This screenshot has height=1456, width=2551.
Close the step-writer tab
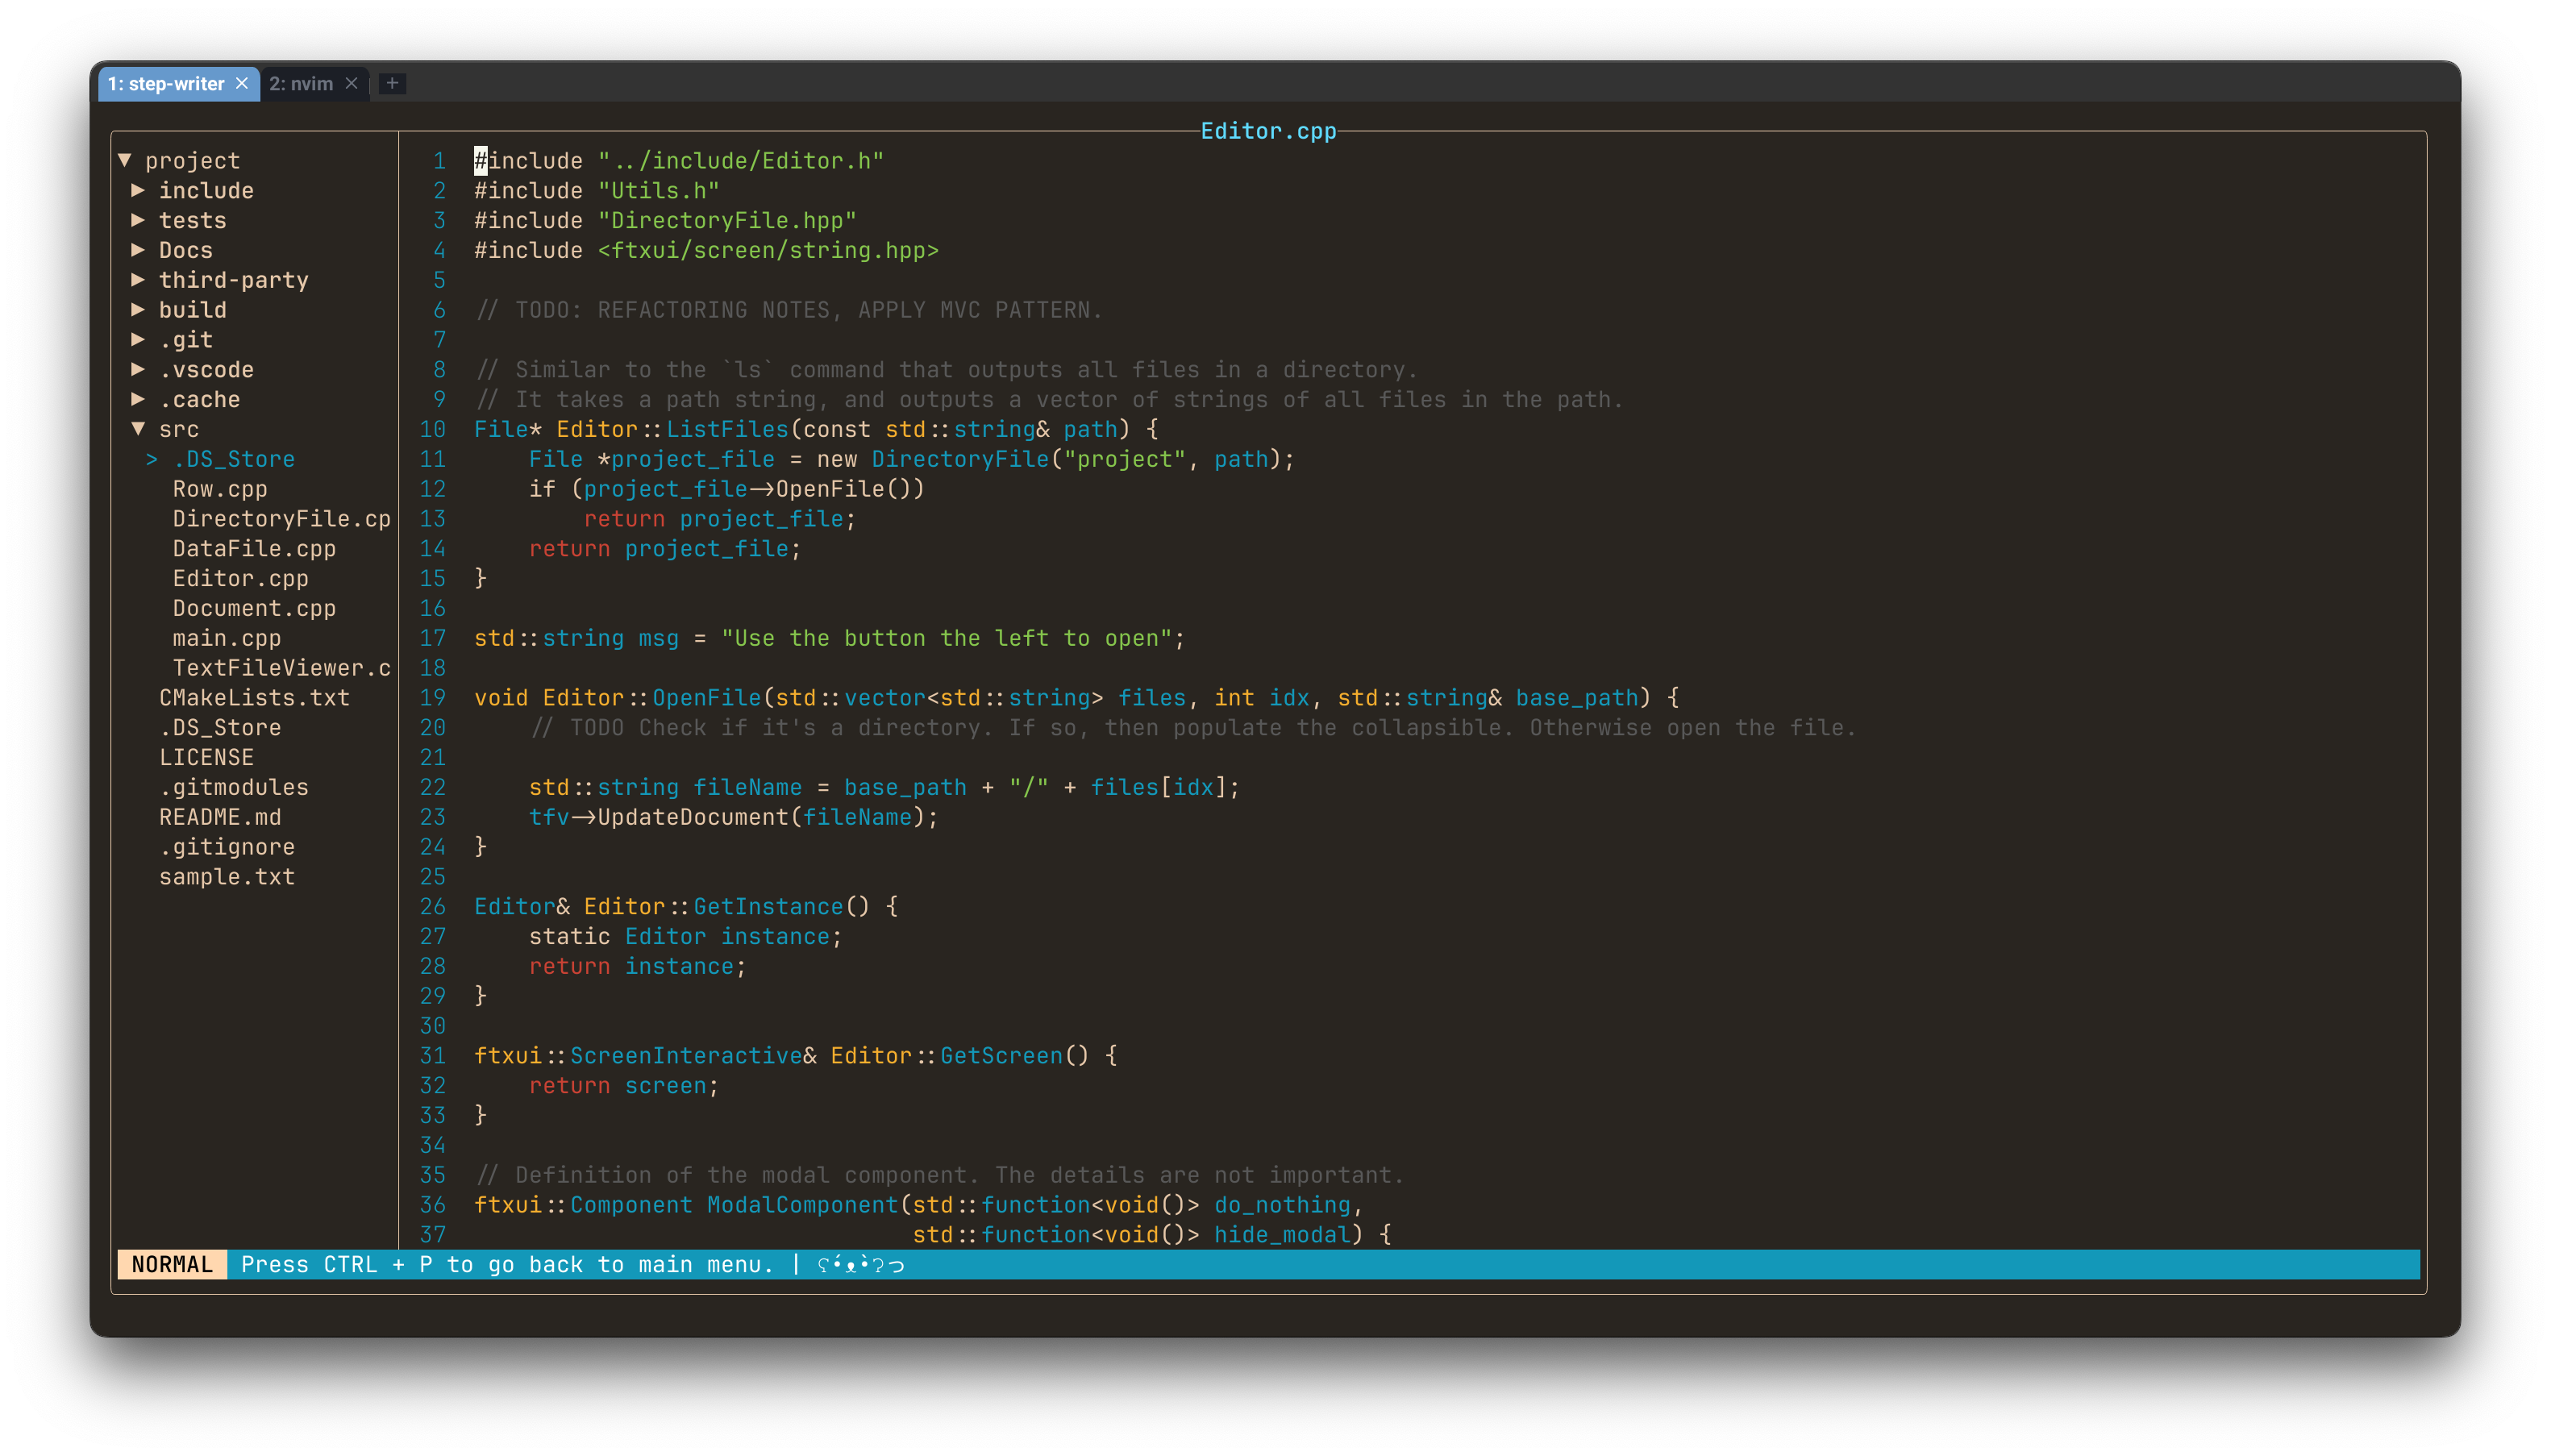pyautogui.click(x=242, y=84)
